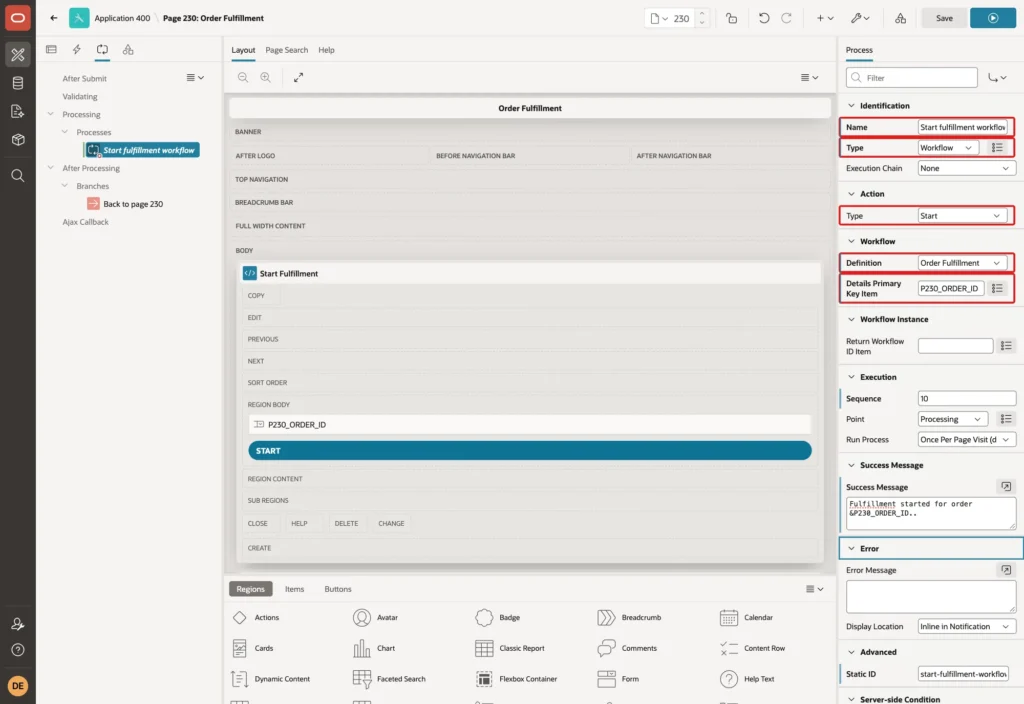The width and height of the screenshot is (1024, 704).
Task: Open the Help tab
Action: (327, 50)
